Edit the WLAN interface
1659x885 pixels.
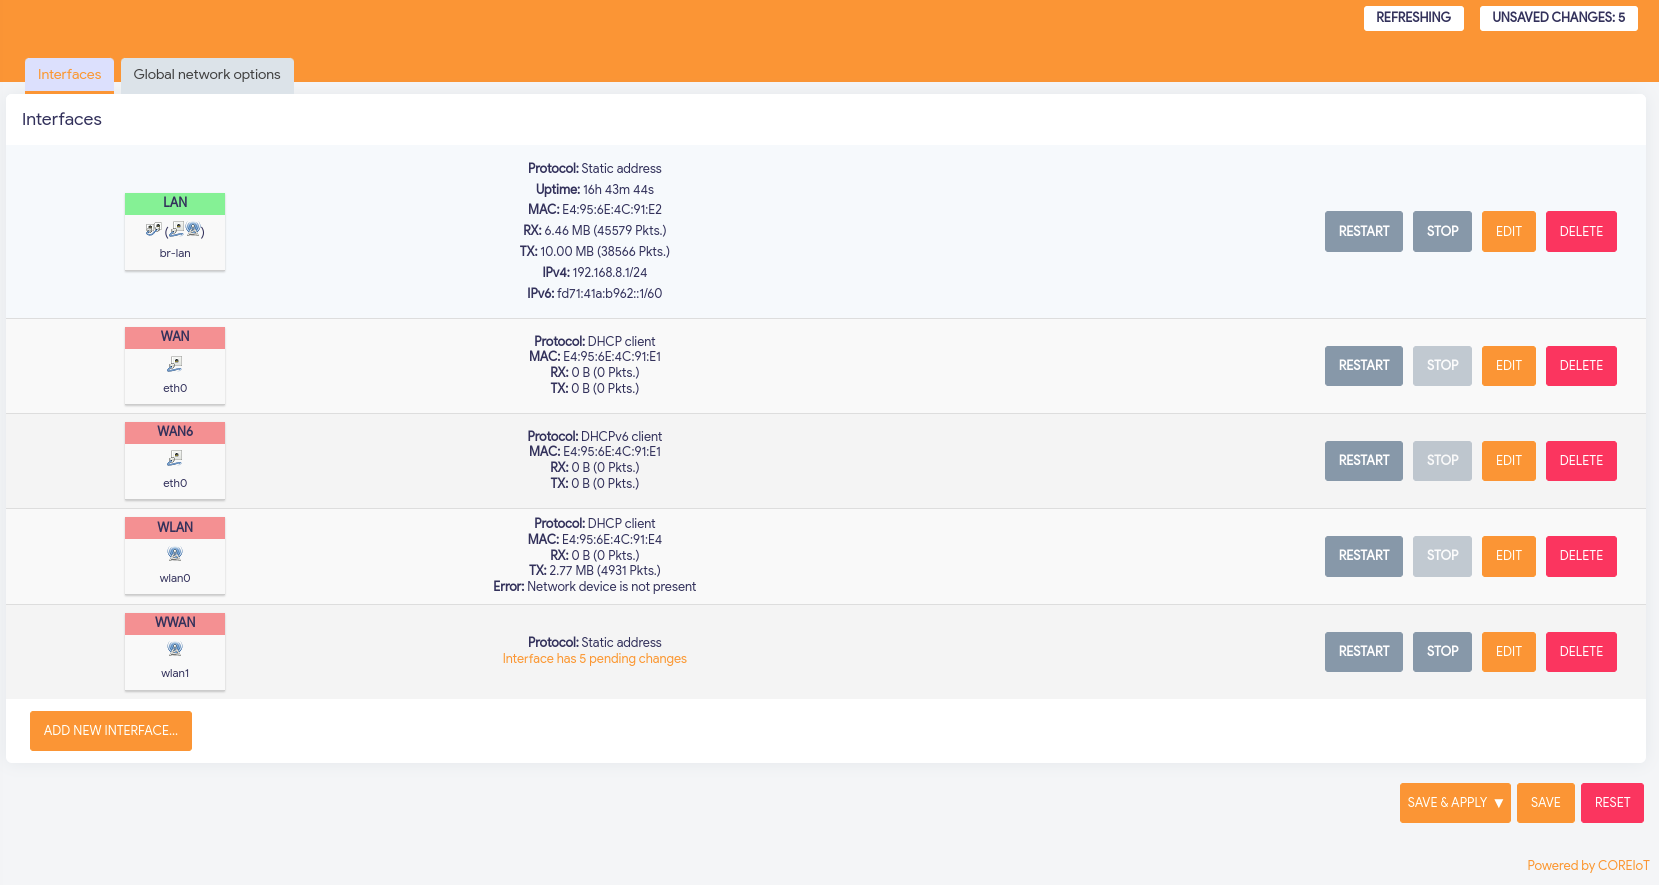pyautogui.click(x=1508, y=556)
